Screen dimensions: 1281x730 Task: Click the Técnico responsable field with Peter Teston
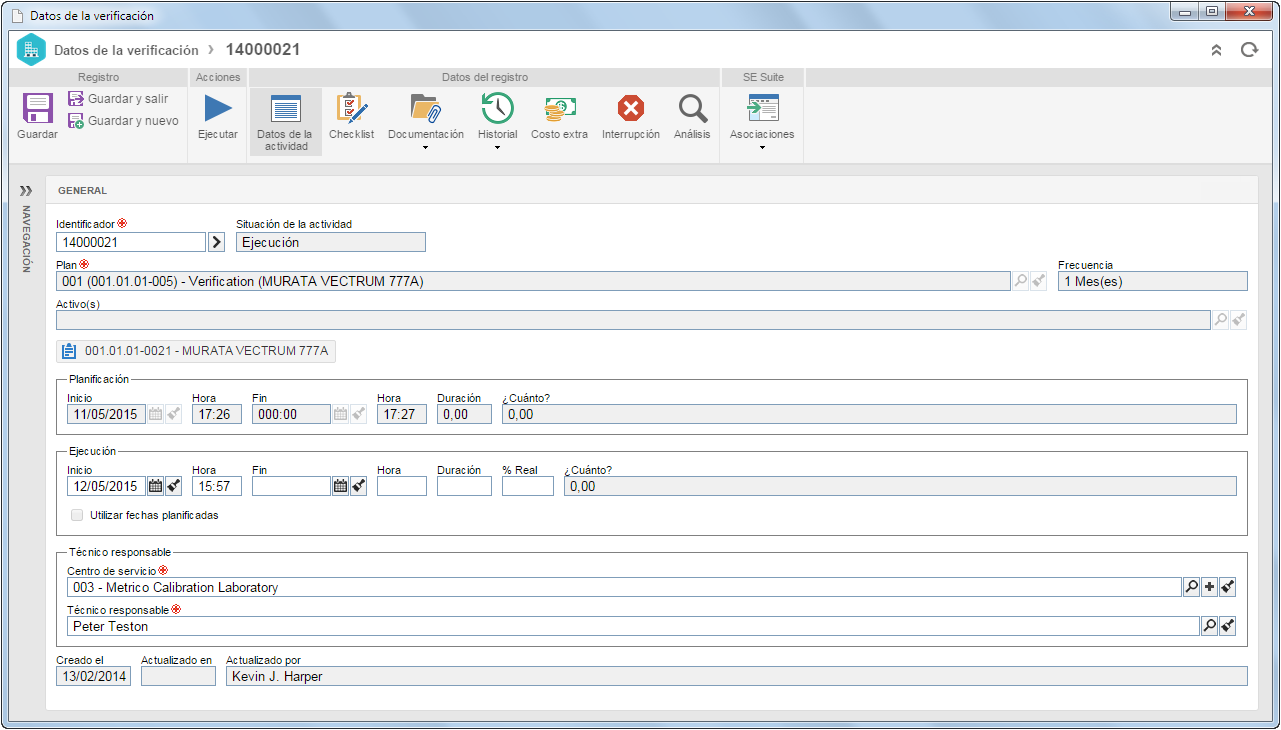pos(633,626)
